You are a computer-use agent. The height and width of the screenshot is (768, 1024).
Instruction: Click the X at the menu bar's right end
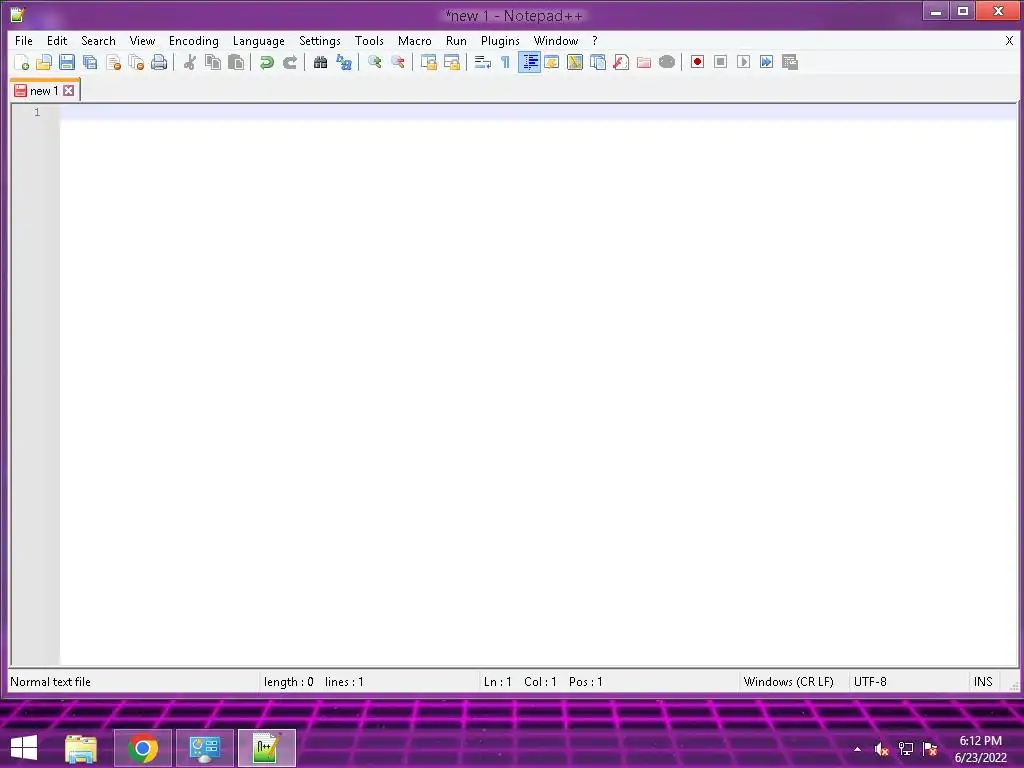click(x=1009, y=40)
